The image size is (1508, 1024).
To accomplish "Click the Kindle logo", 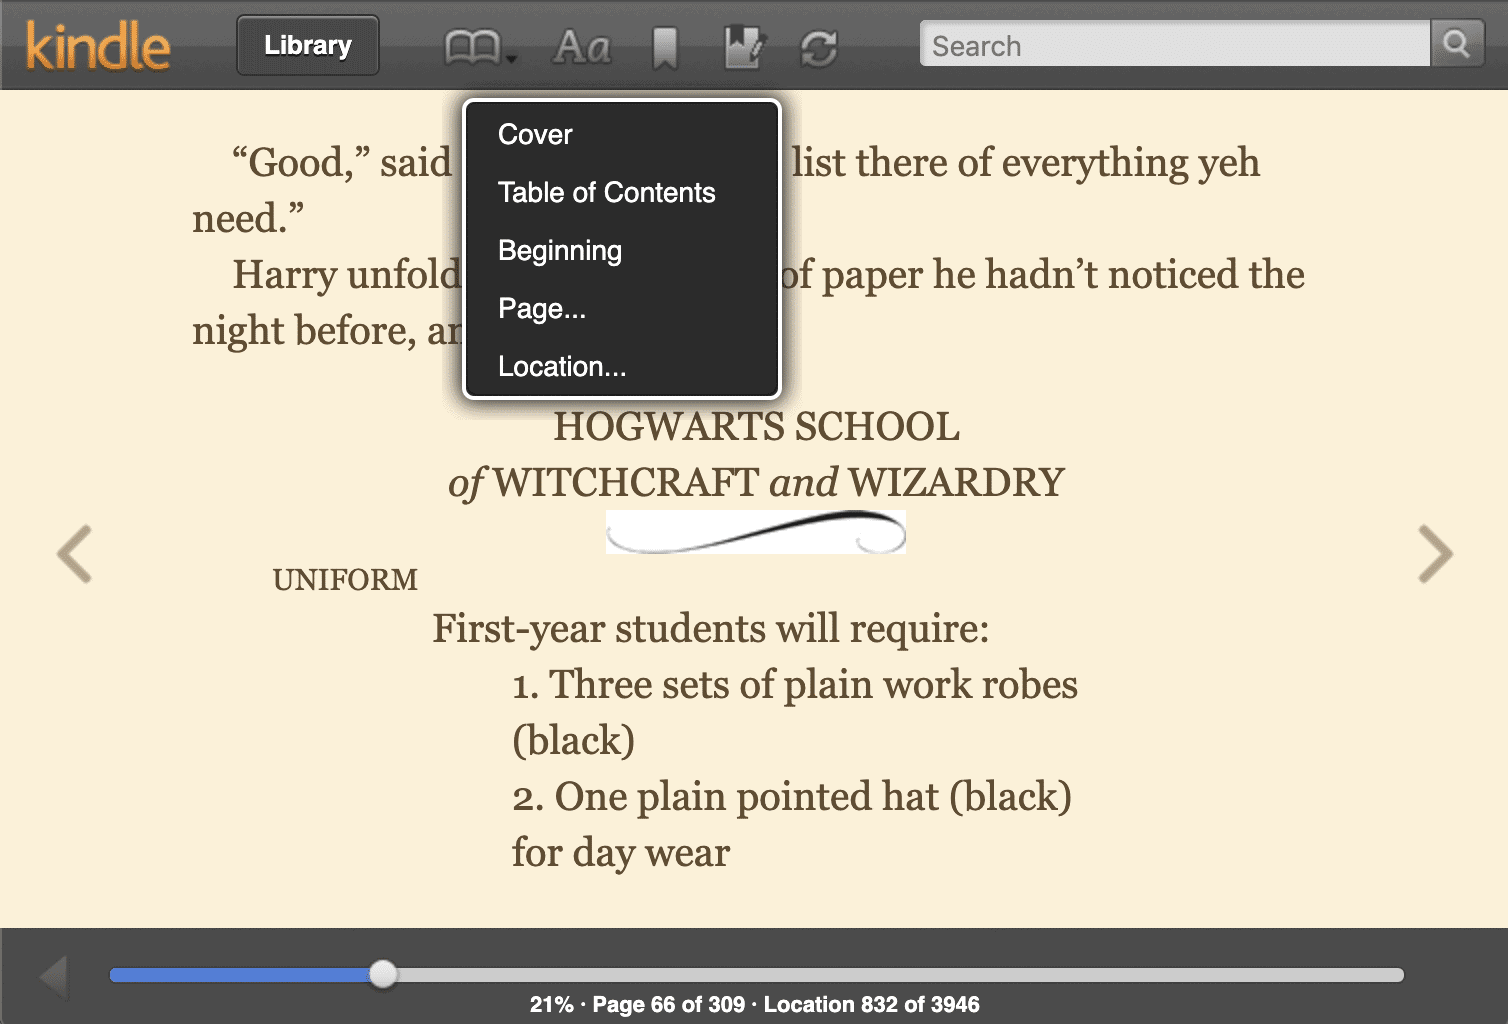I will pyautogui.click(x=97, y=44).
